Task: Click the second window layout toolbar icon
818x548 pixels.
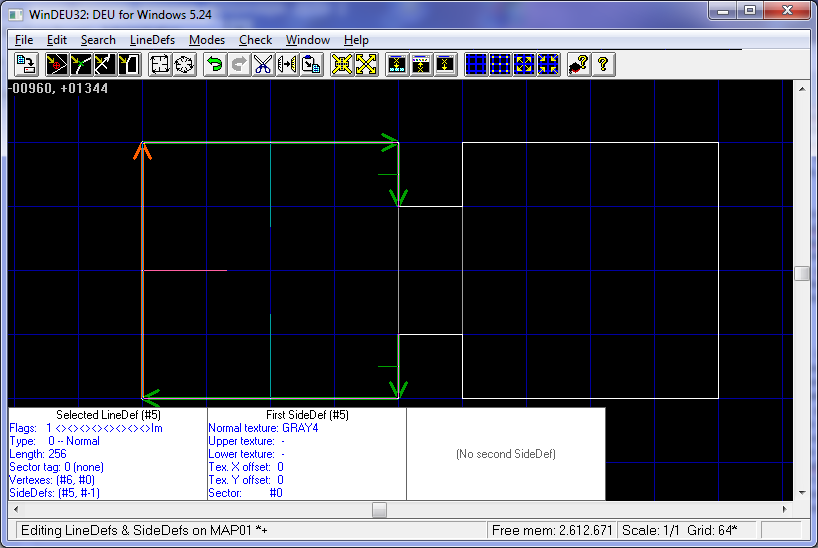Action: point(421,65)
